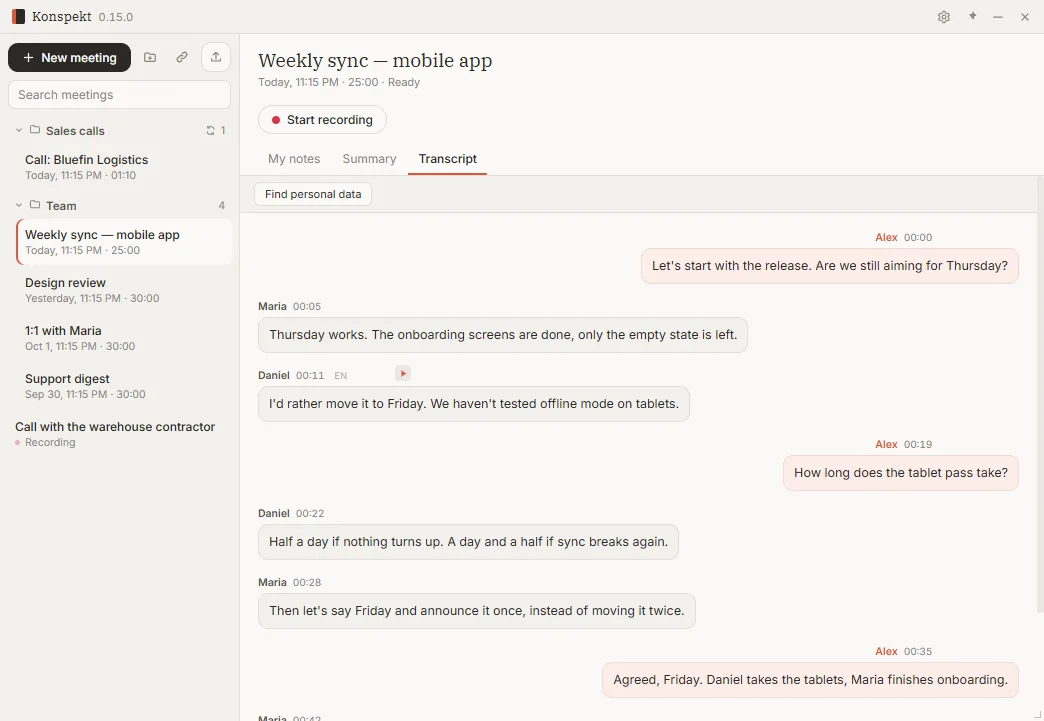1044x721 pixels.
Task: Click the message starting "I'd rather move it to Friday"
Action: [474, 404]
